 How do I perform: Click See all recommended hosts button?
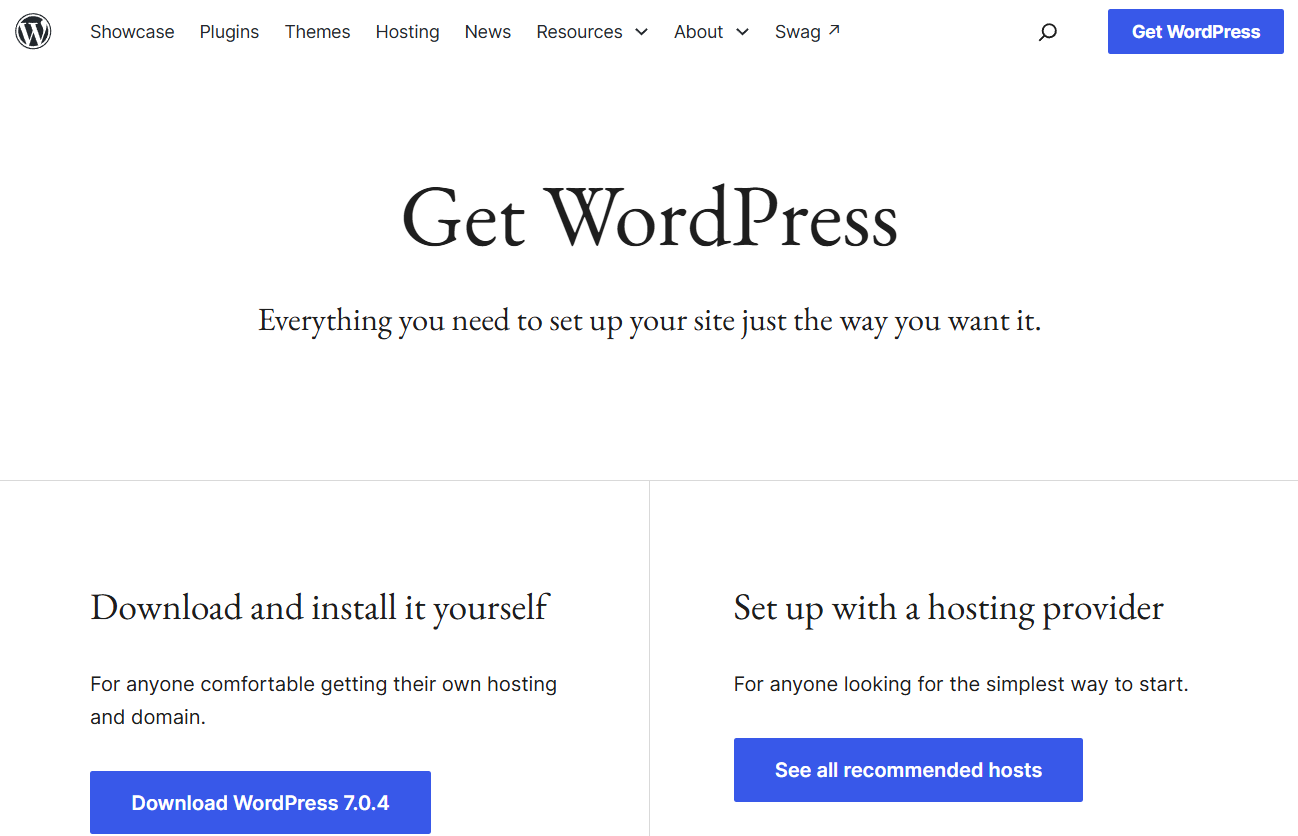[908, 770]
